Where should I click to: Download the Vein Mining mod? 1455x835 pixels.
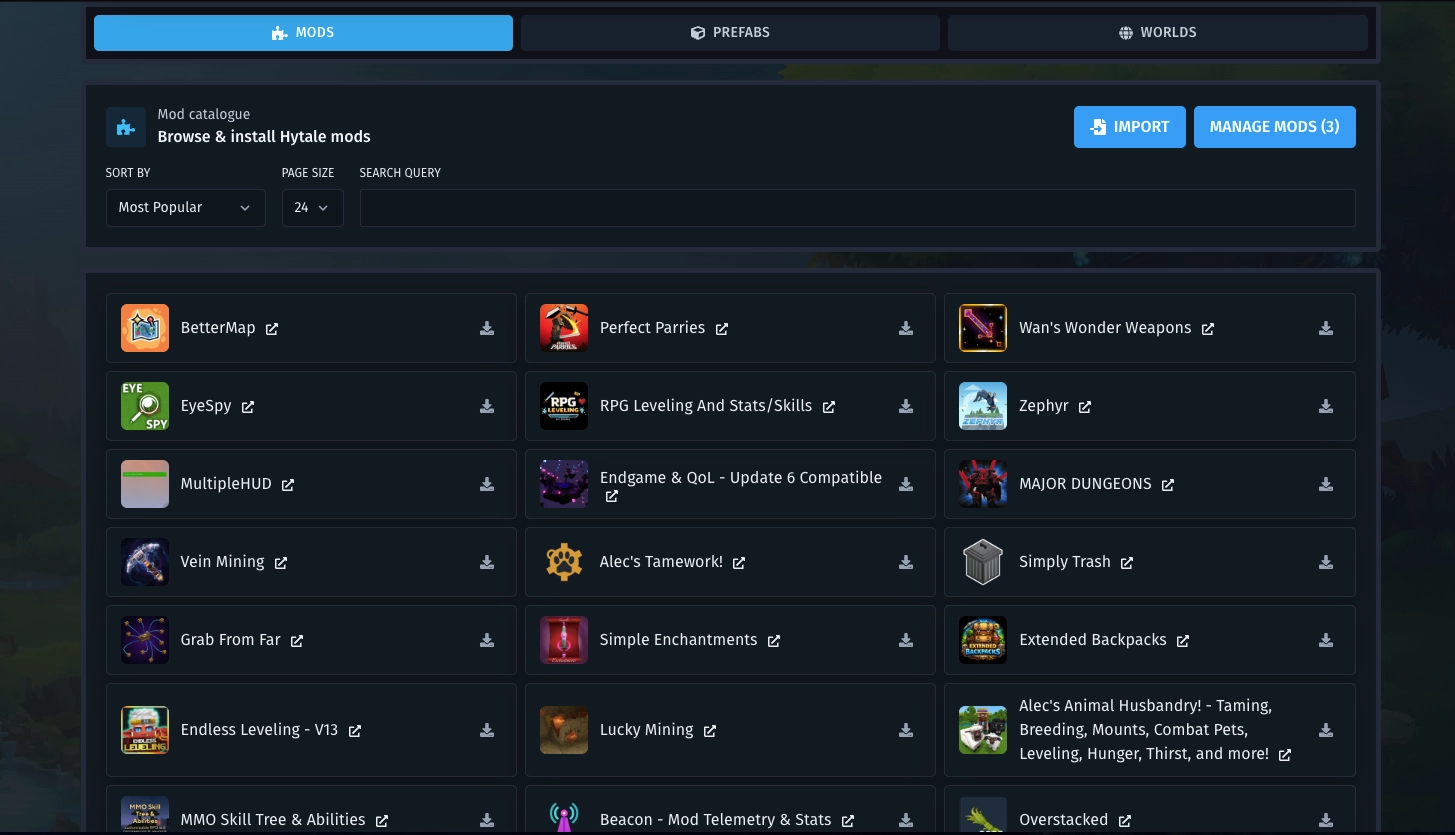pos(487,562)
